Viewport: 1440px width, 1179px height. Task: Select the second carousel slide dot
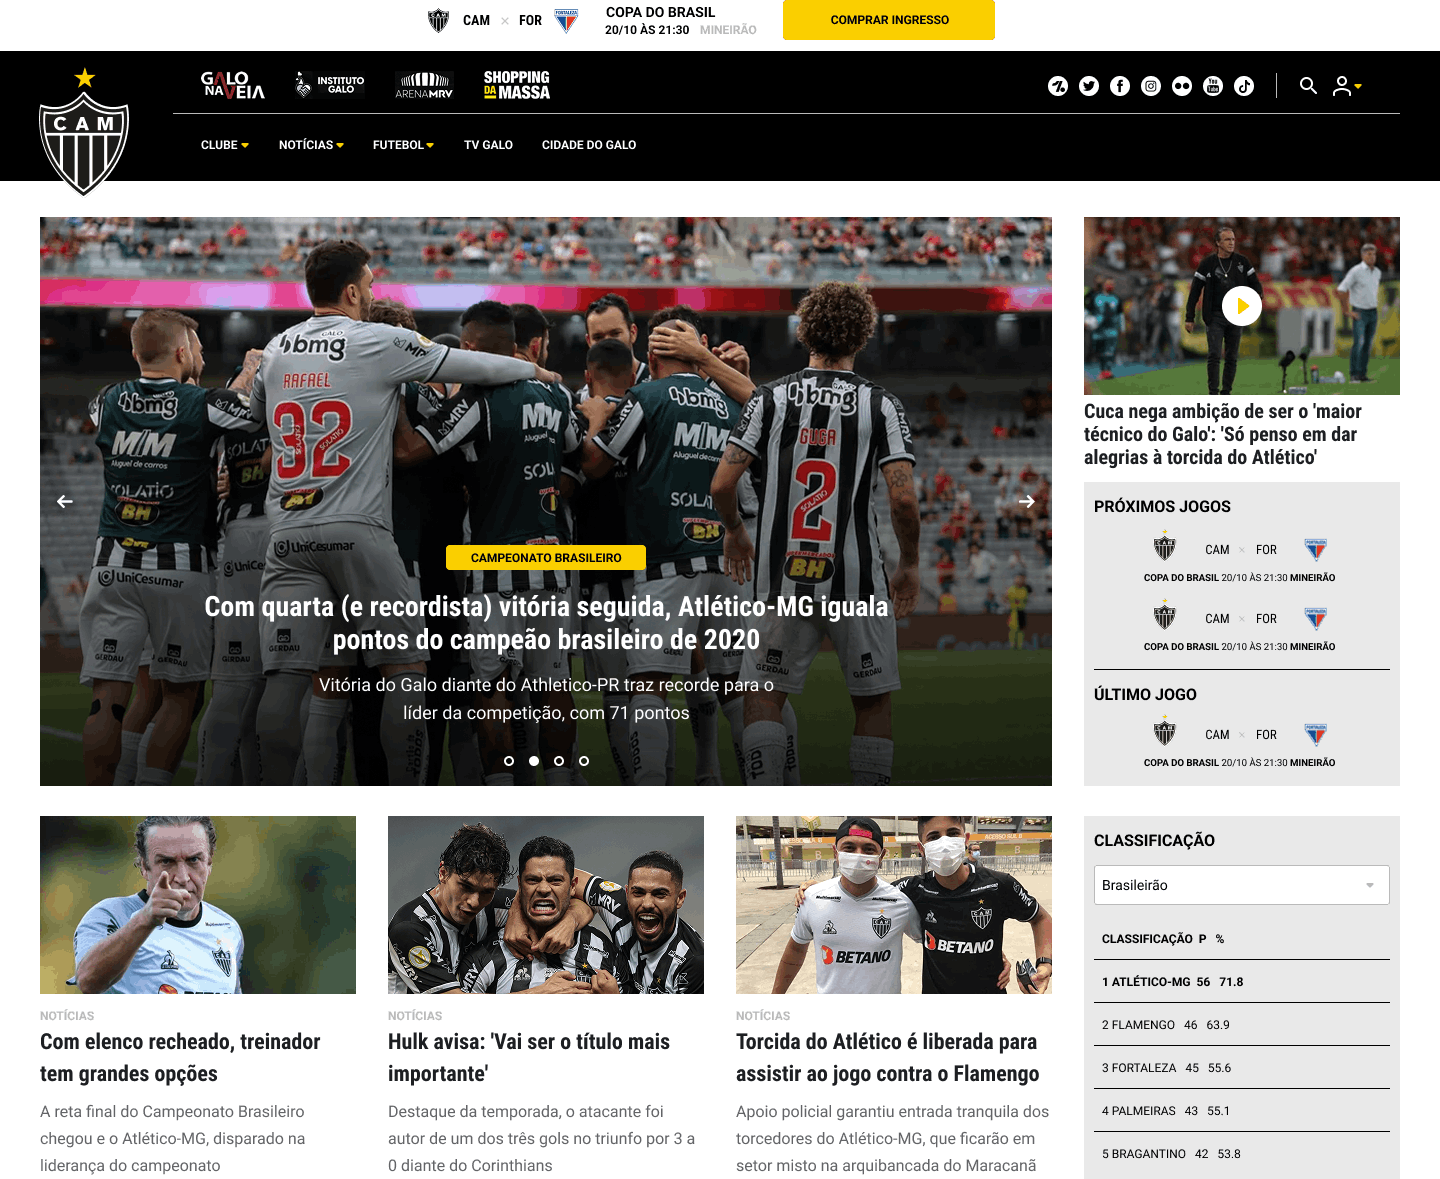[533, 760]
